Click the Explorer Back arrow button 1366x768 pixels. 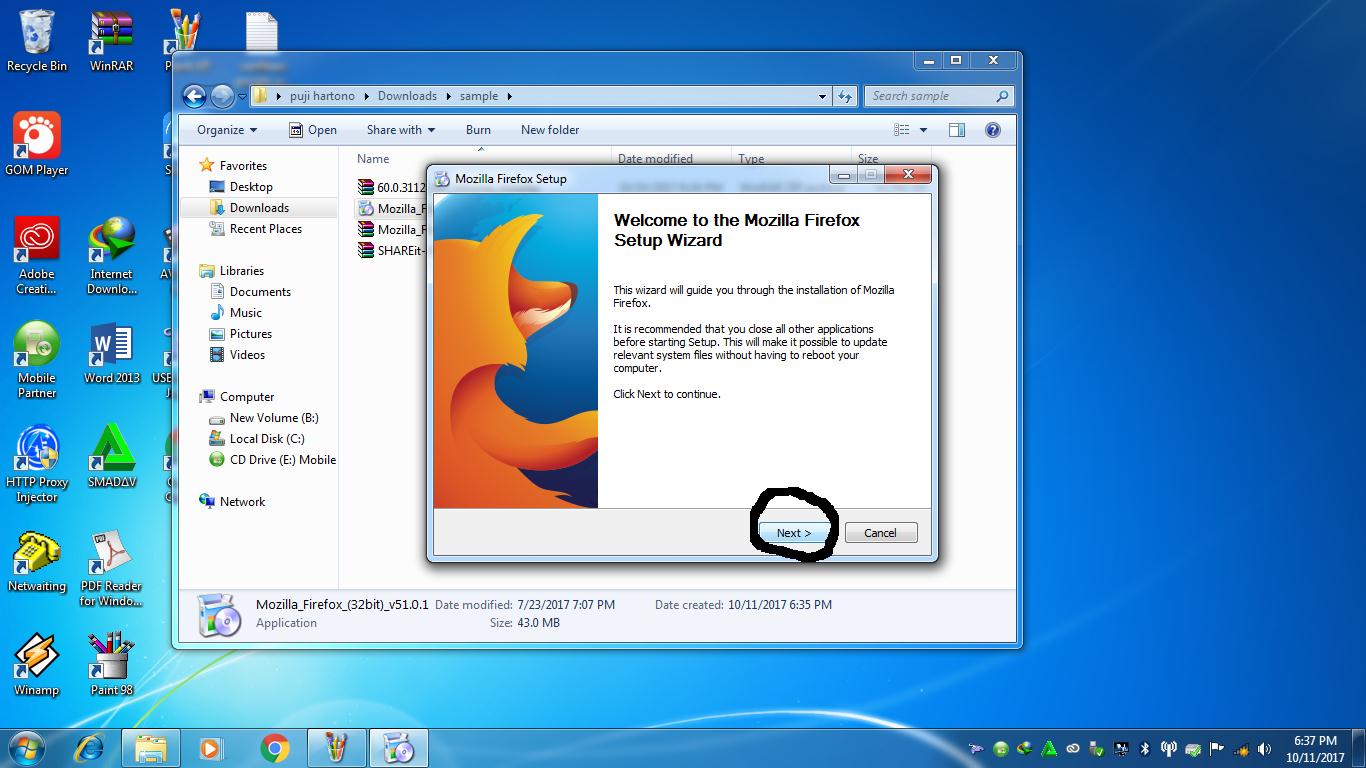tap(194, 96)
